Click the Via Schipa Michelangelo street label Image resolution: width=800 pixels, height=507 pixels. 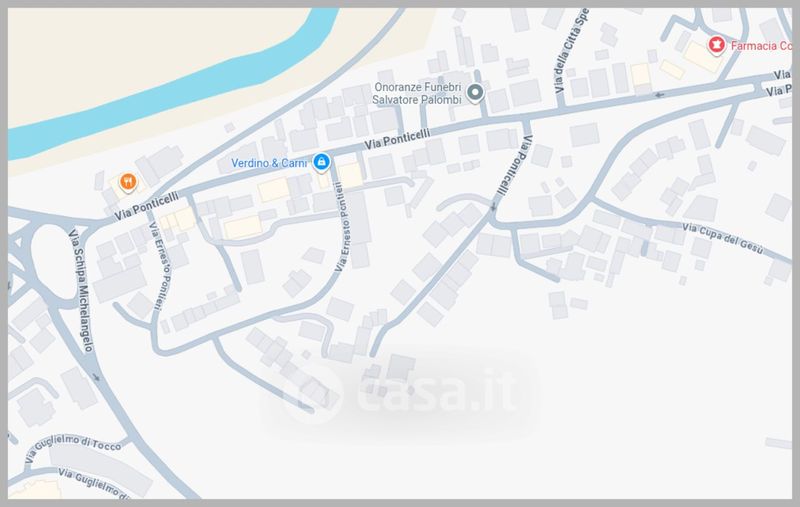[x=81, y=290]
